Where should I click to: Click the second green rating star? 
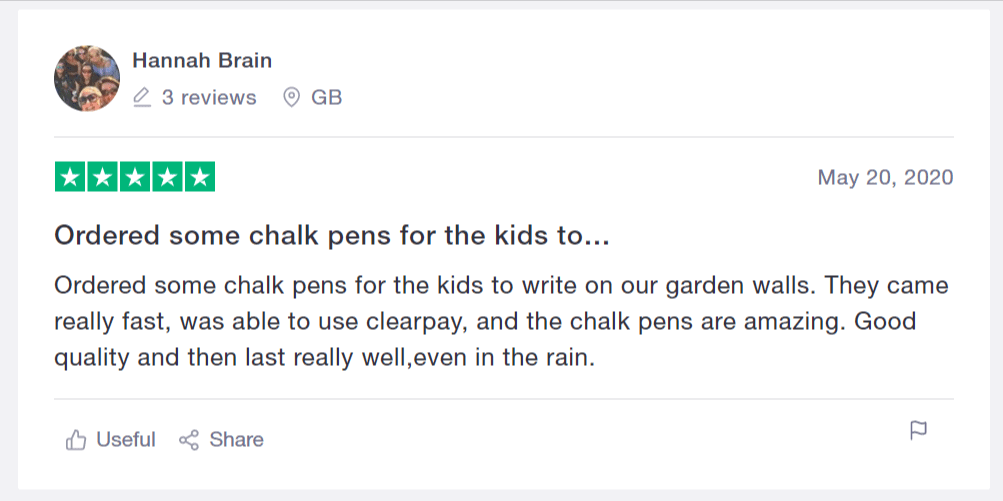pos(102,177)
